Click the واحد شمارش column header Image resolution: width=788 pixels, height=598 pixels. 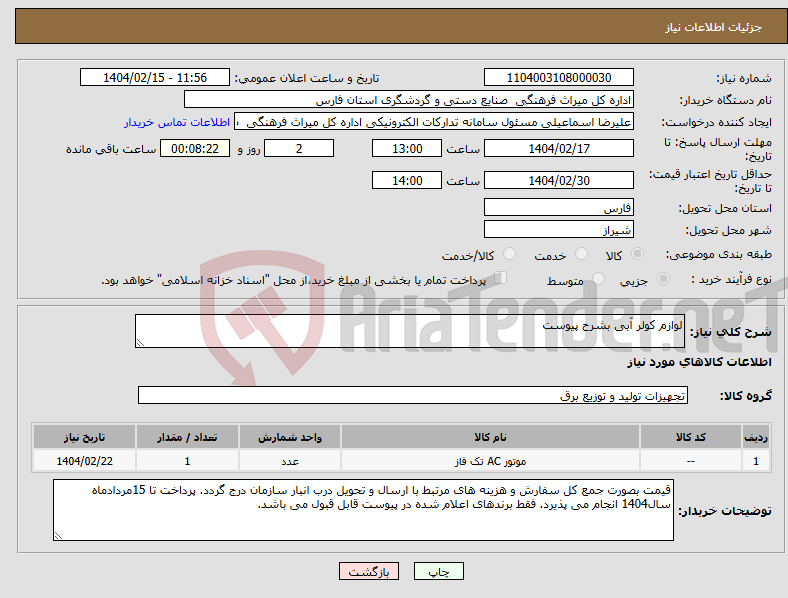tap(290, 437)
